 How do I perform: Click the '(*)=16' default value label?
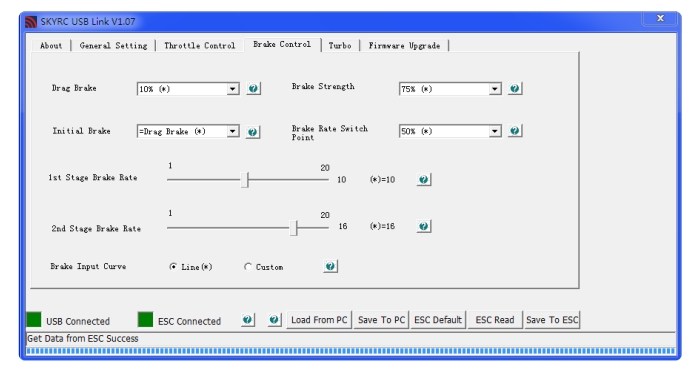click(x=383, y=226)
